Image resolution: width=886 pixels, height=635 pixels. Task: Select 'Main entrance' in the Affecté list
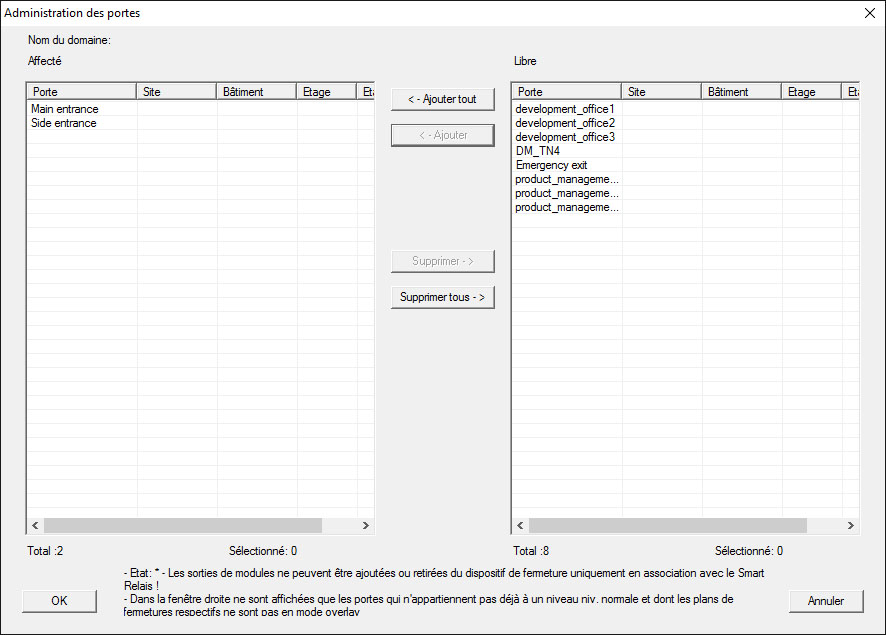(65, 109)
